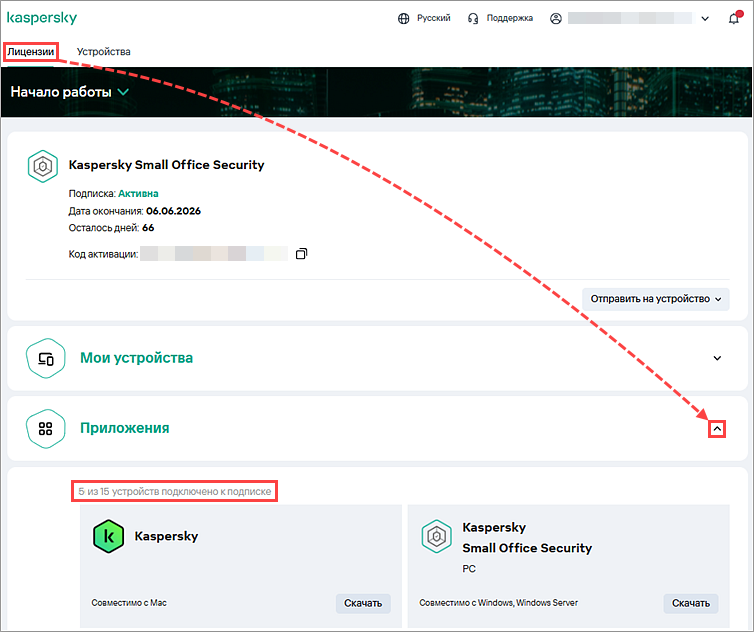Viewport: 754px width, 632px height.
Task: Click the blurred account name
Action: [x=630, y=18]
